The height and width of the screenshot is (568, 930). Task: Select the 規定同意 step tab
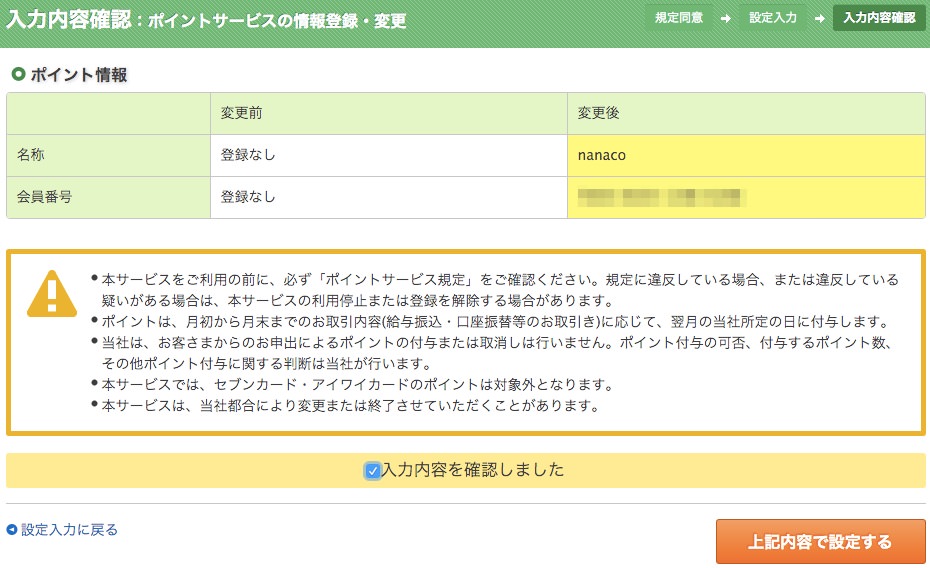point(679,18)
